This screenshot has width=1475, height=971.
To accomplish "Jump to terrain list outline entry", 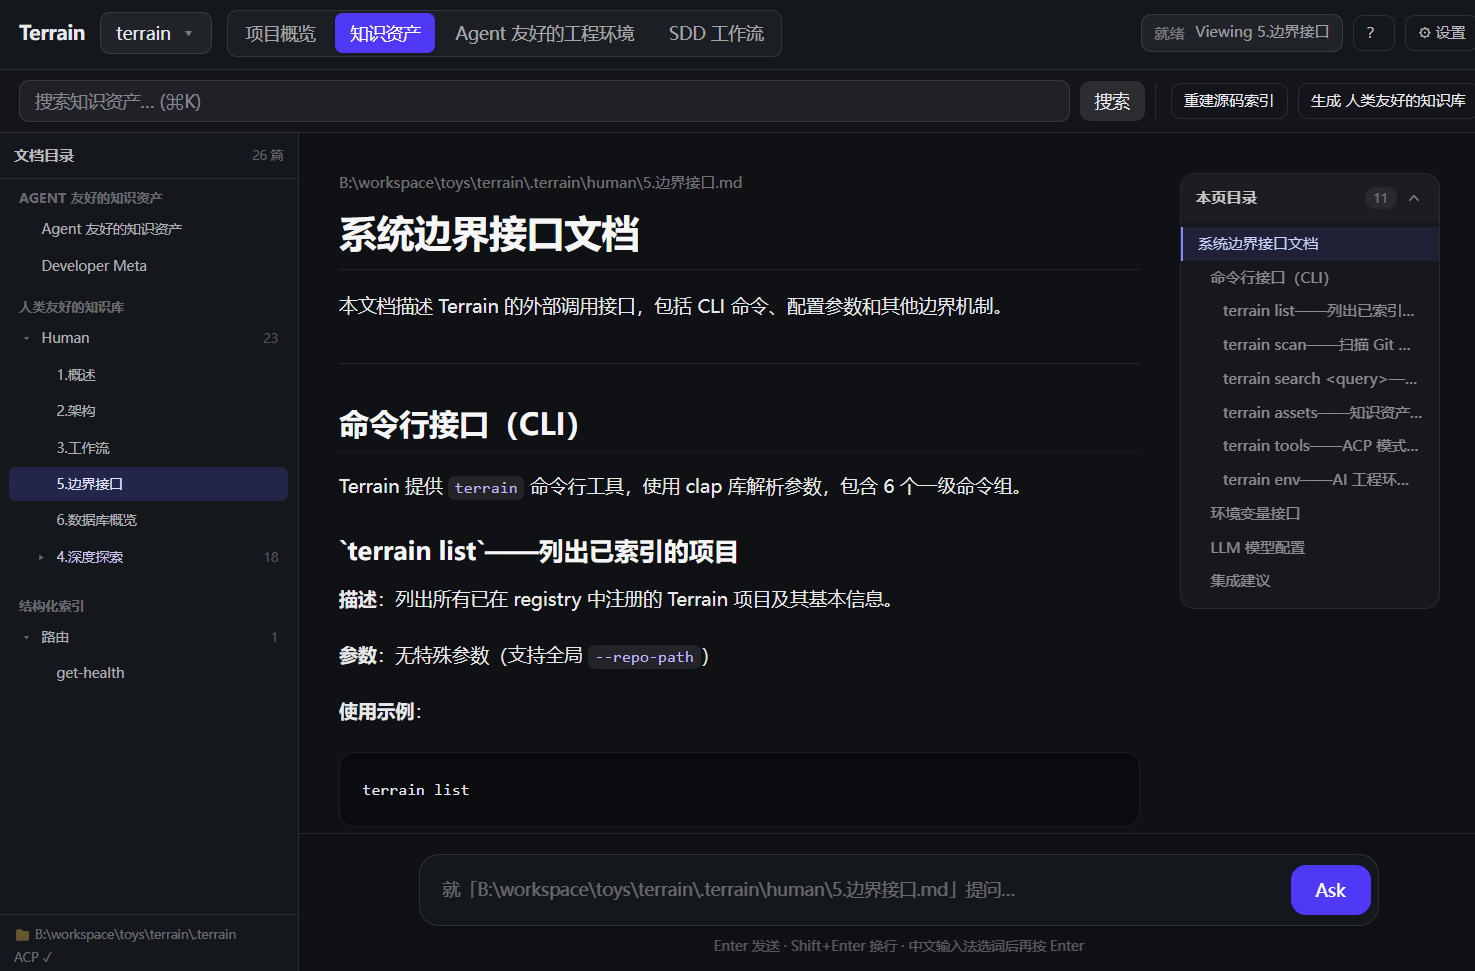I will point(1310,311).
